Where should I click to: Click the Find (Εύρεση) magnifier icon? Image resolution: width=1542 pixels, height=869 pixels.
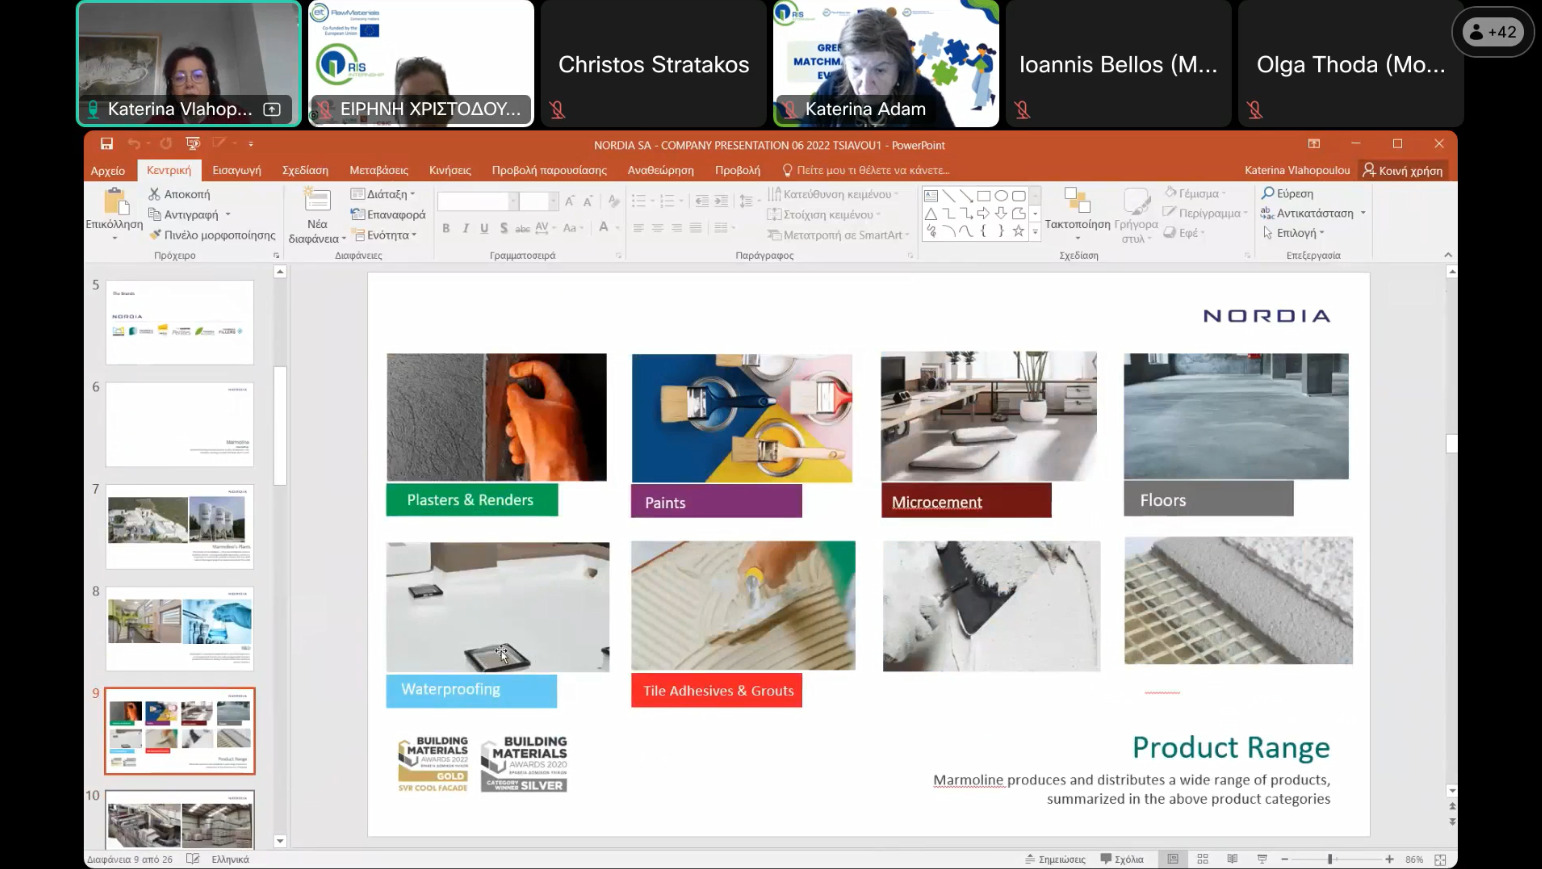pos(1268,193)
